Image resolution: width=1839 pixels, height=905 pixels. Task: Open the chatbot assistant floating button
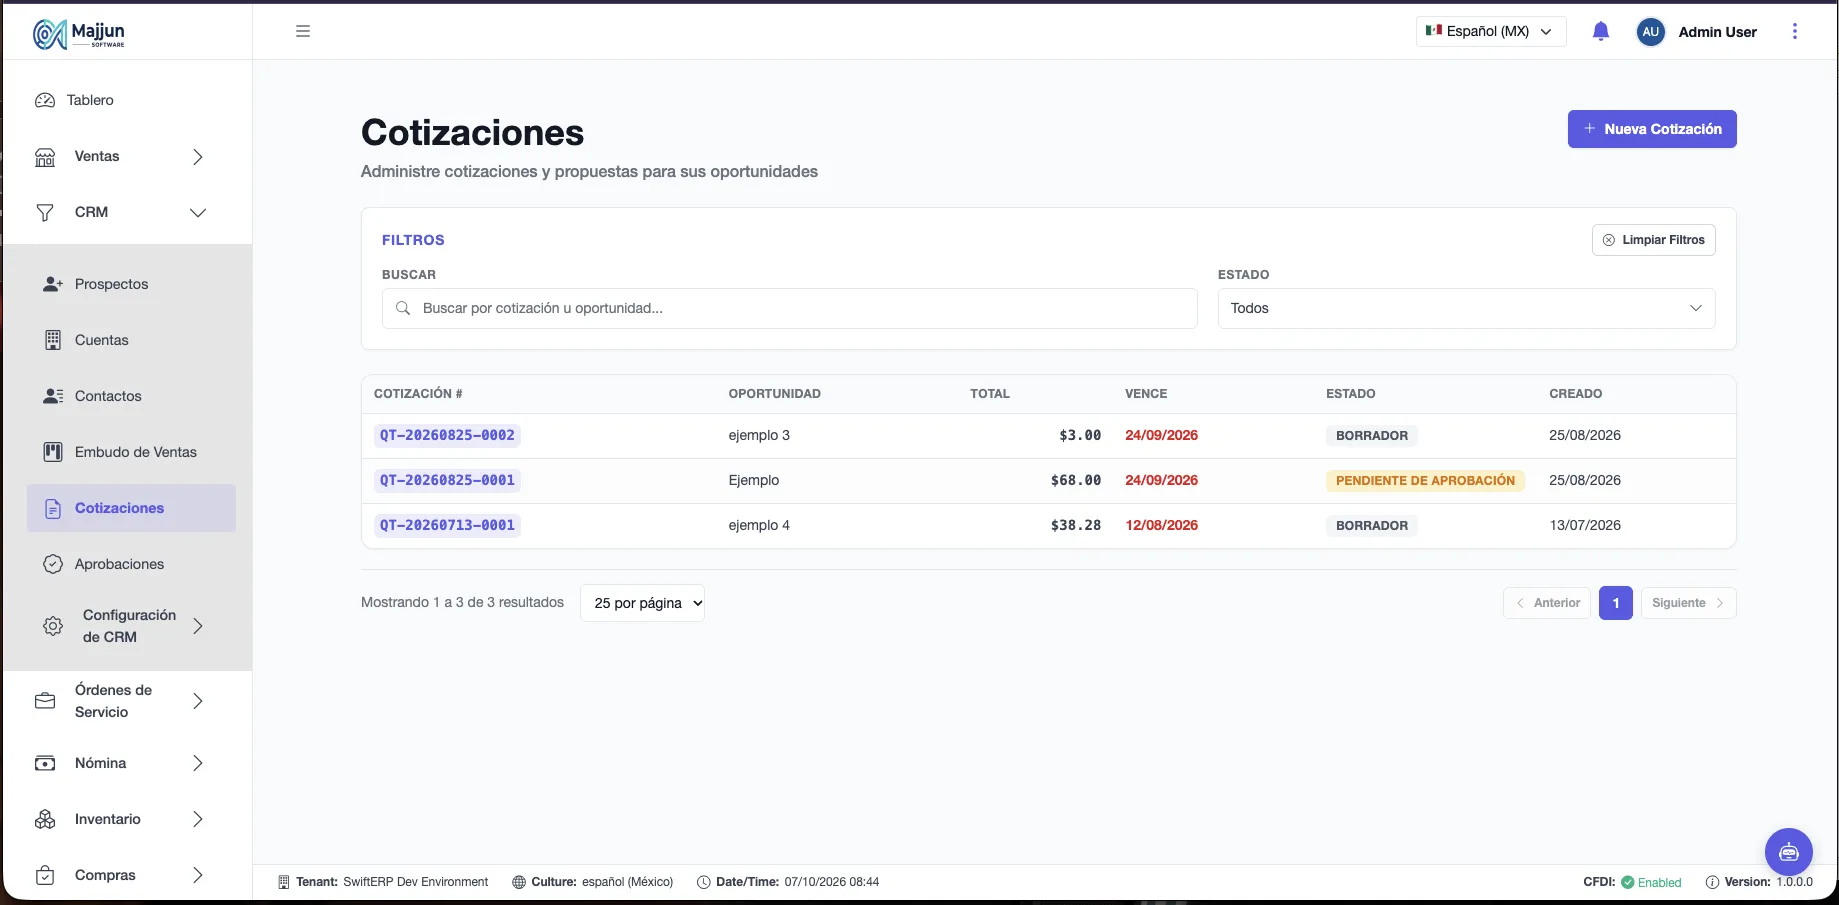point(1788,852)
